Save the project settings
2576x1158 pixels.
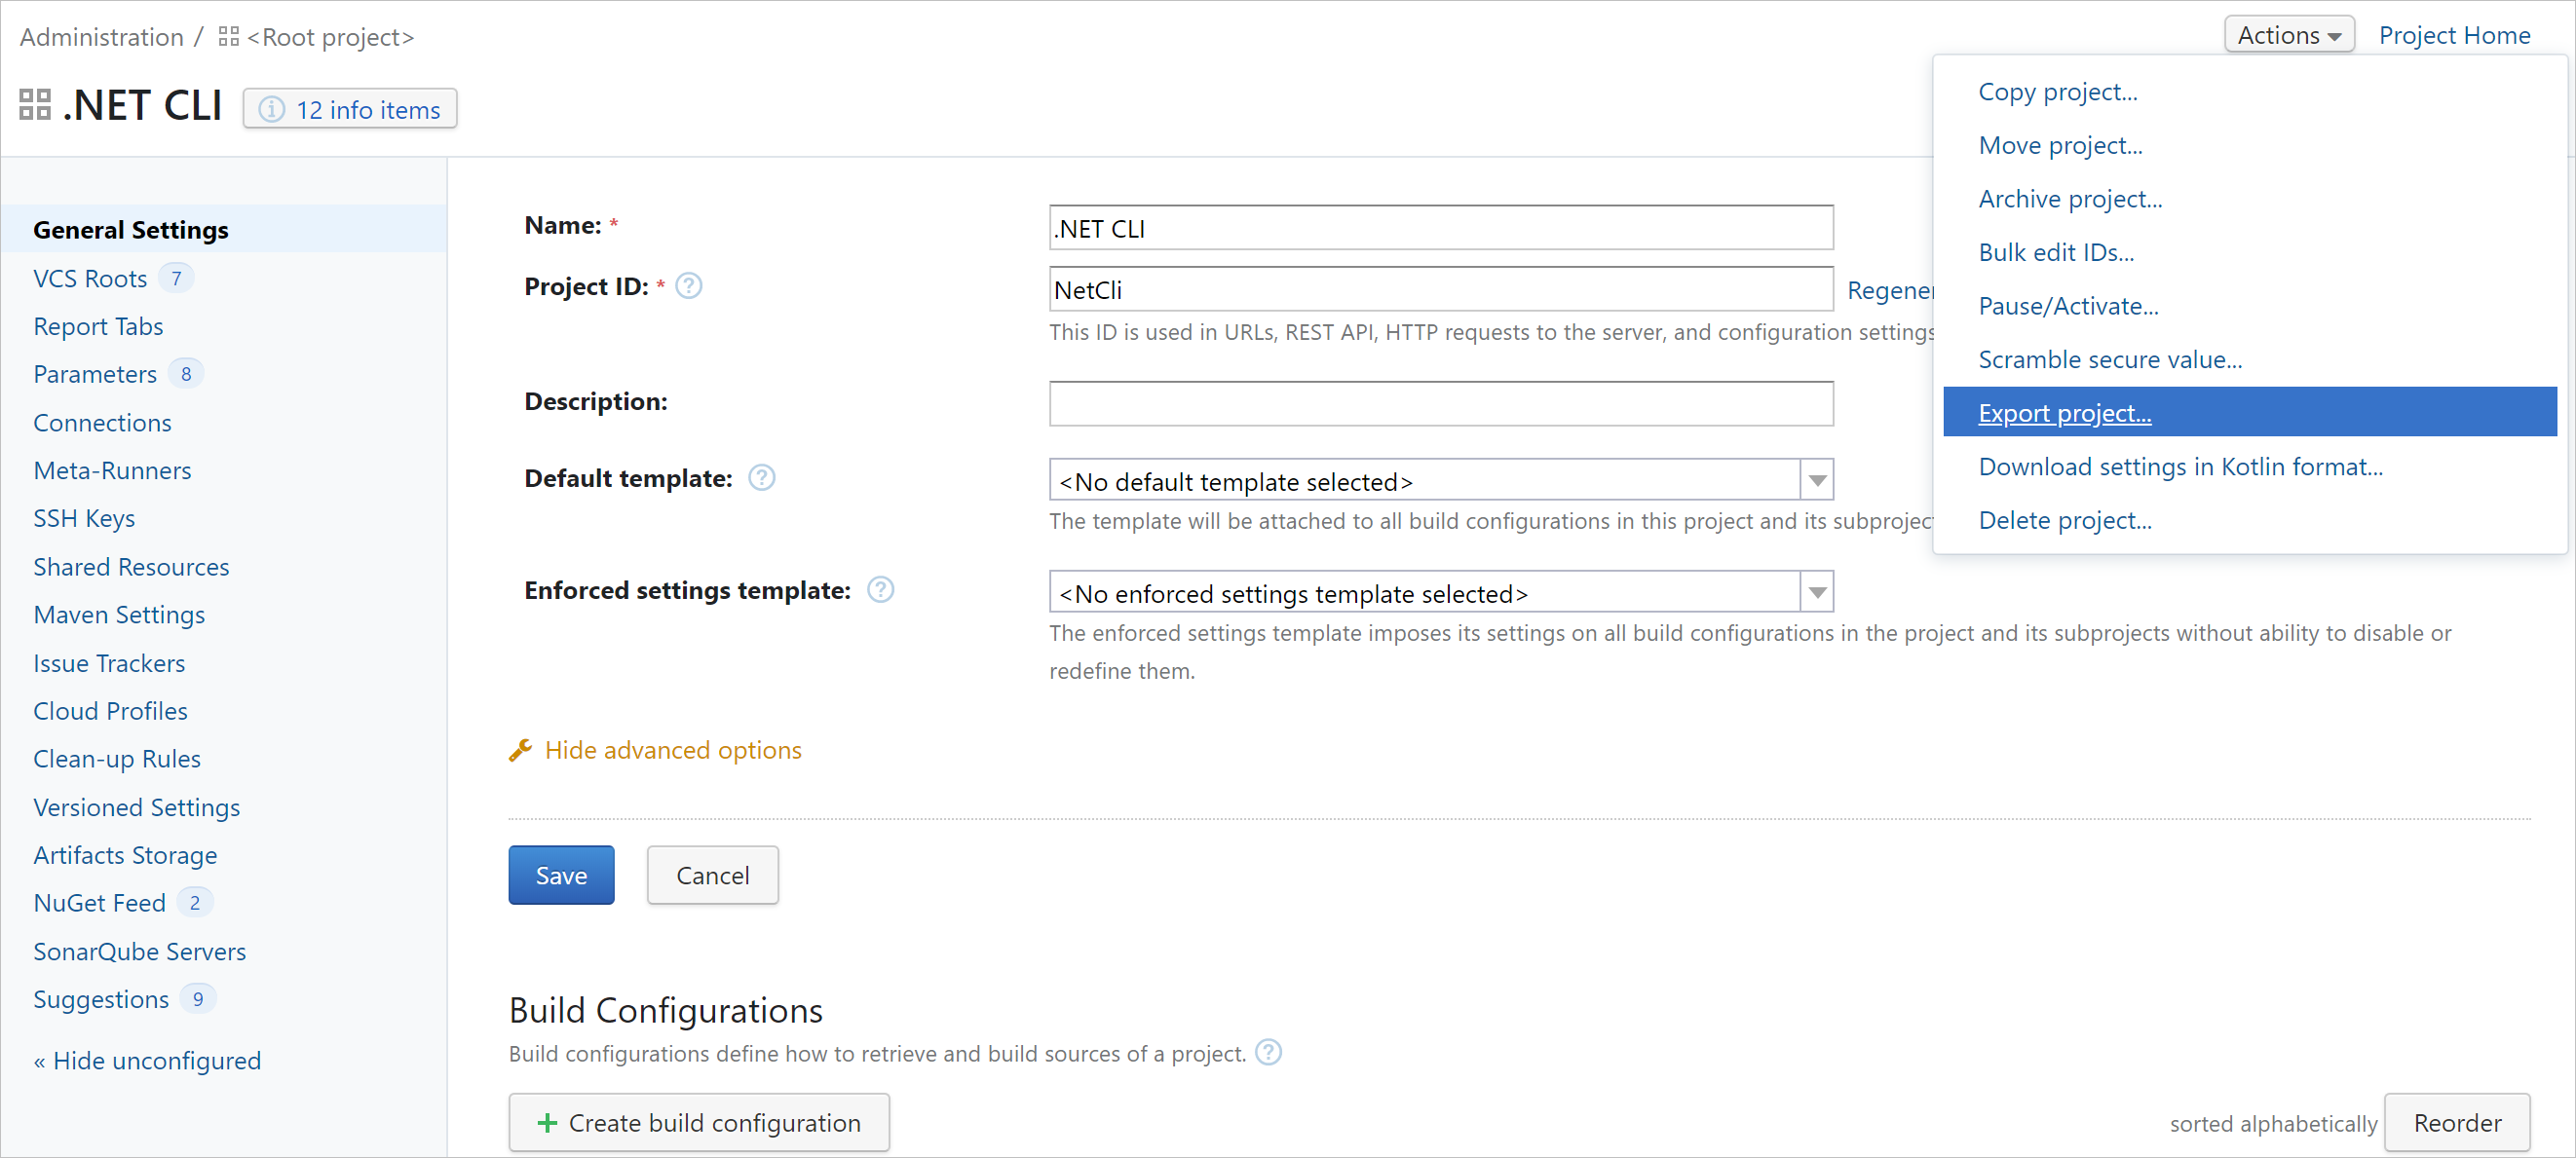pyautogui.click(x=561, y=874)
